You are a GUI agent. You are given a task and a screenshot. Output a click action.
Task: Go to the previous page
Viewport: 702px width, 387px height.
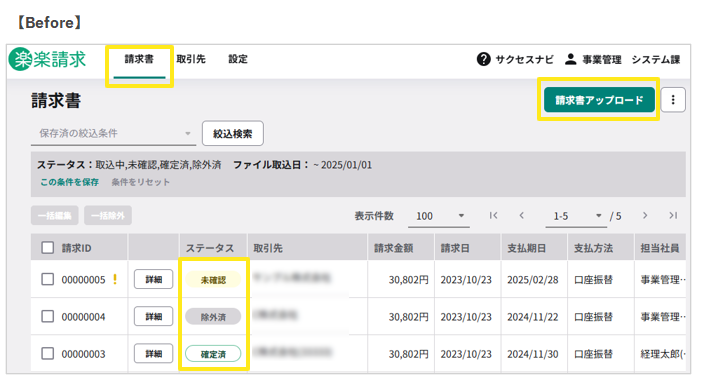click(x=522, y=215)
